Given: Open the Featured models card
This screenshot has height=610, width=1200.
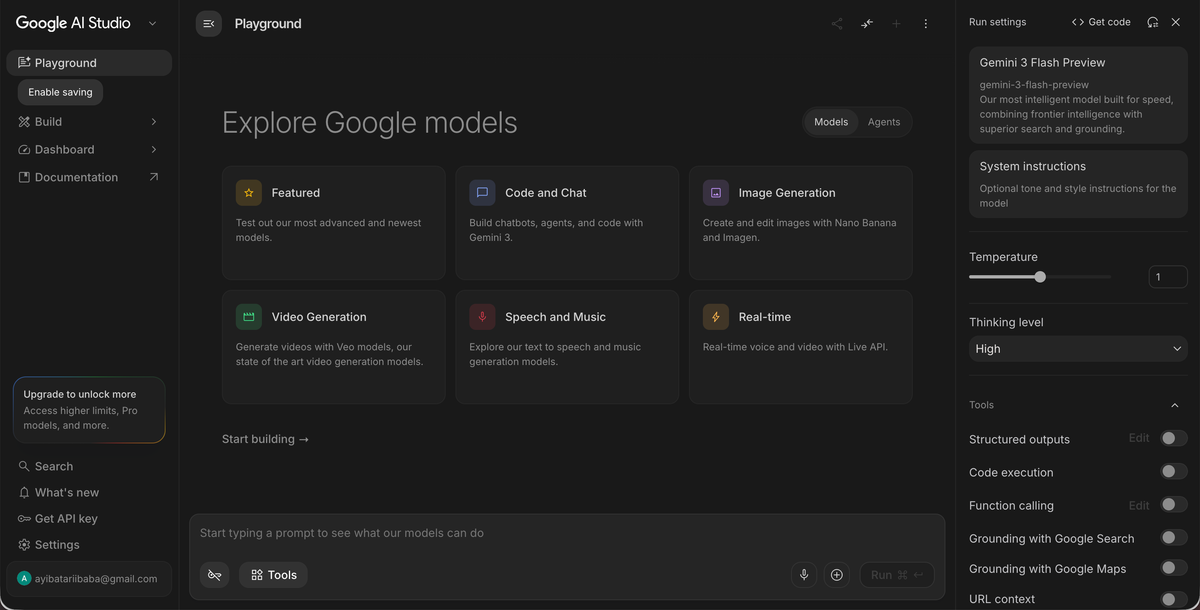Looking at the screenshot, I should tap(334, 223).
